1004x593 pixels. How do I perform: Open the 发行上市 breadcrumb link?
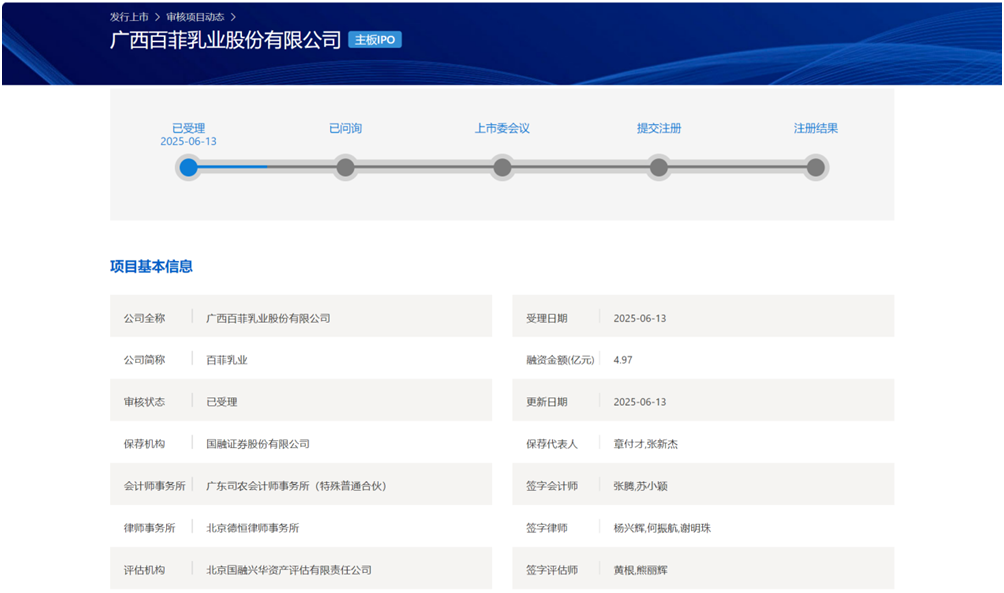coord(129,17)
